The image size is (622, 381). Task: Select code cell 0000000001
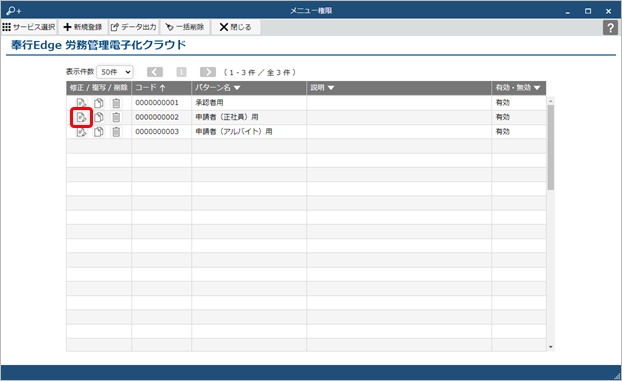pyautogui.click(x=161, y=103)
